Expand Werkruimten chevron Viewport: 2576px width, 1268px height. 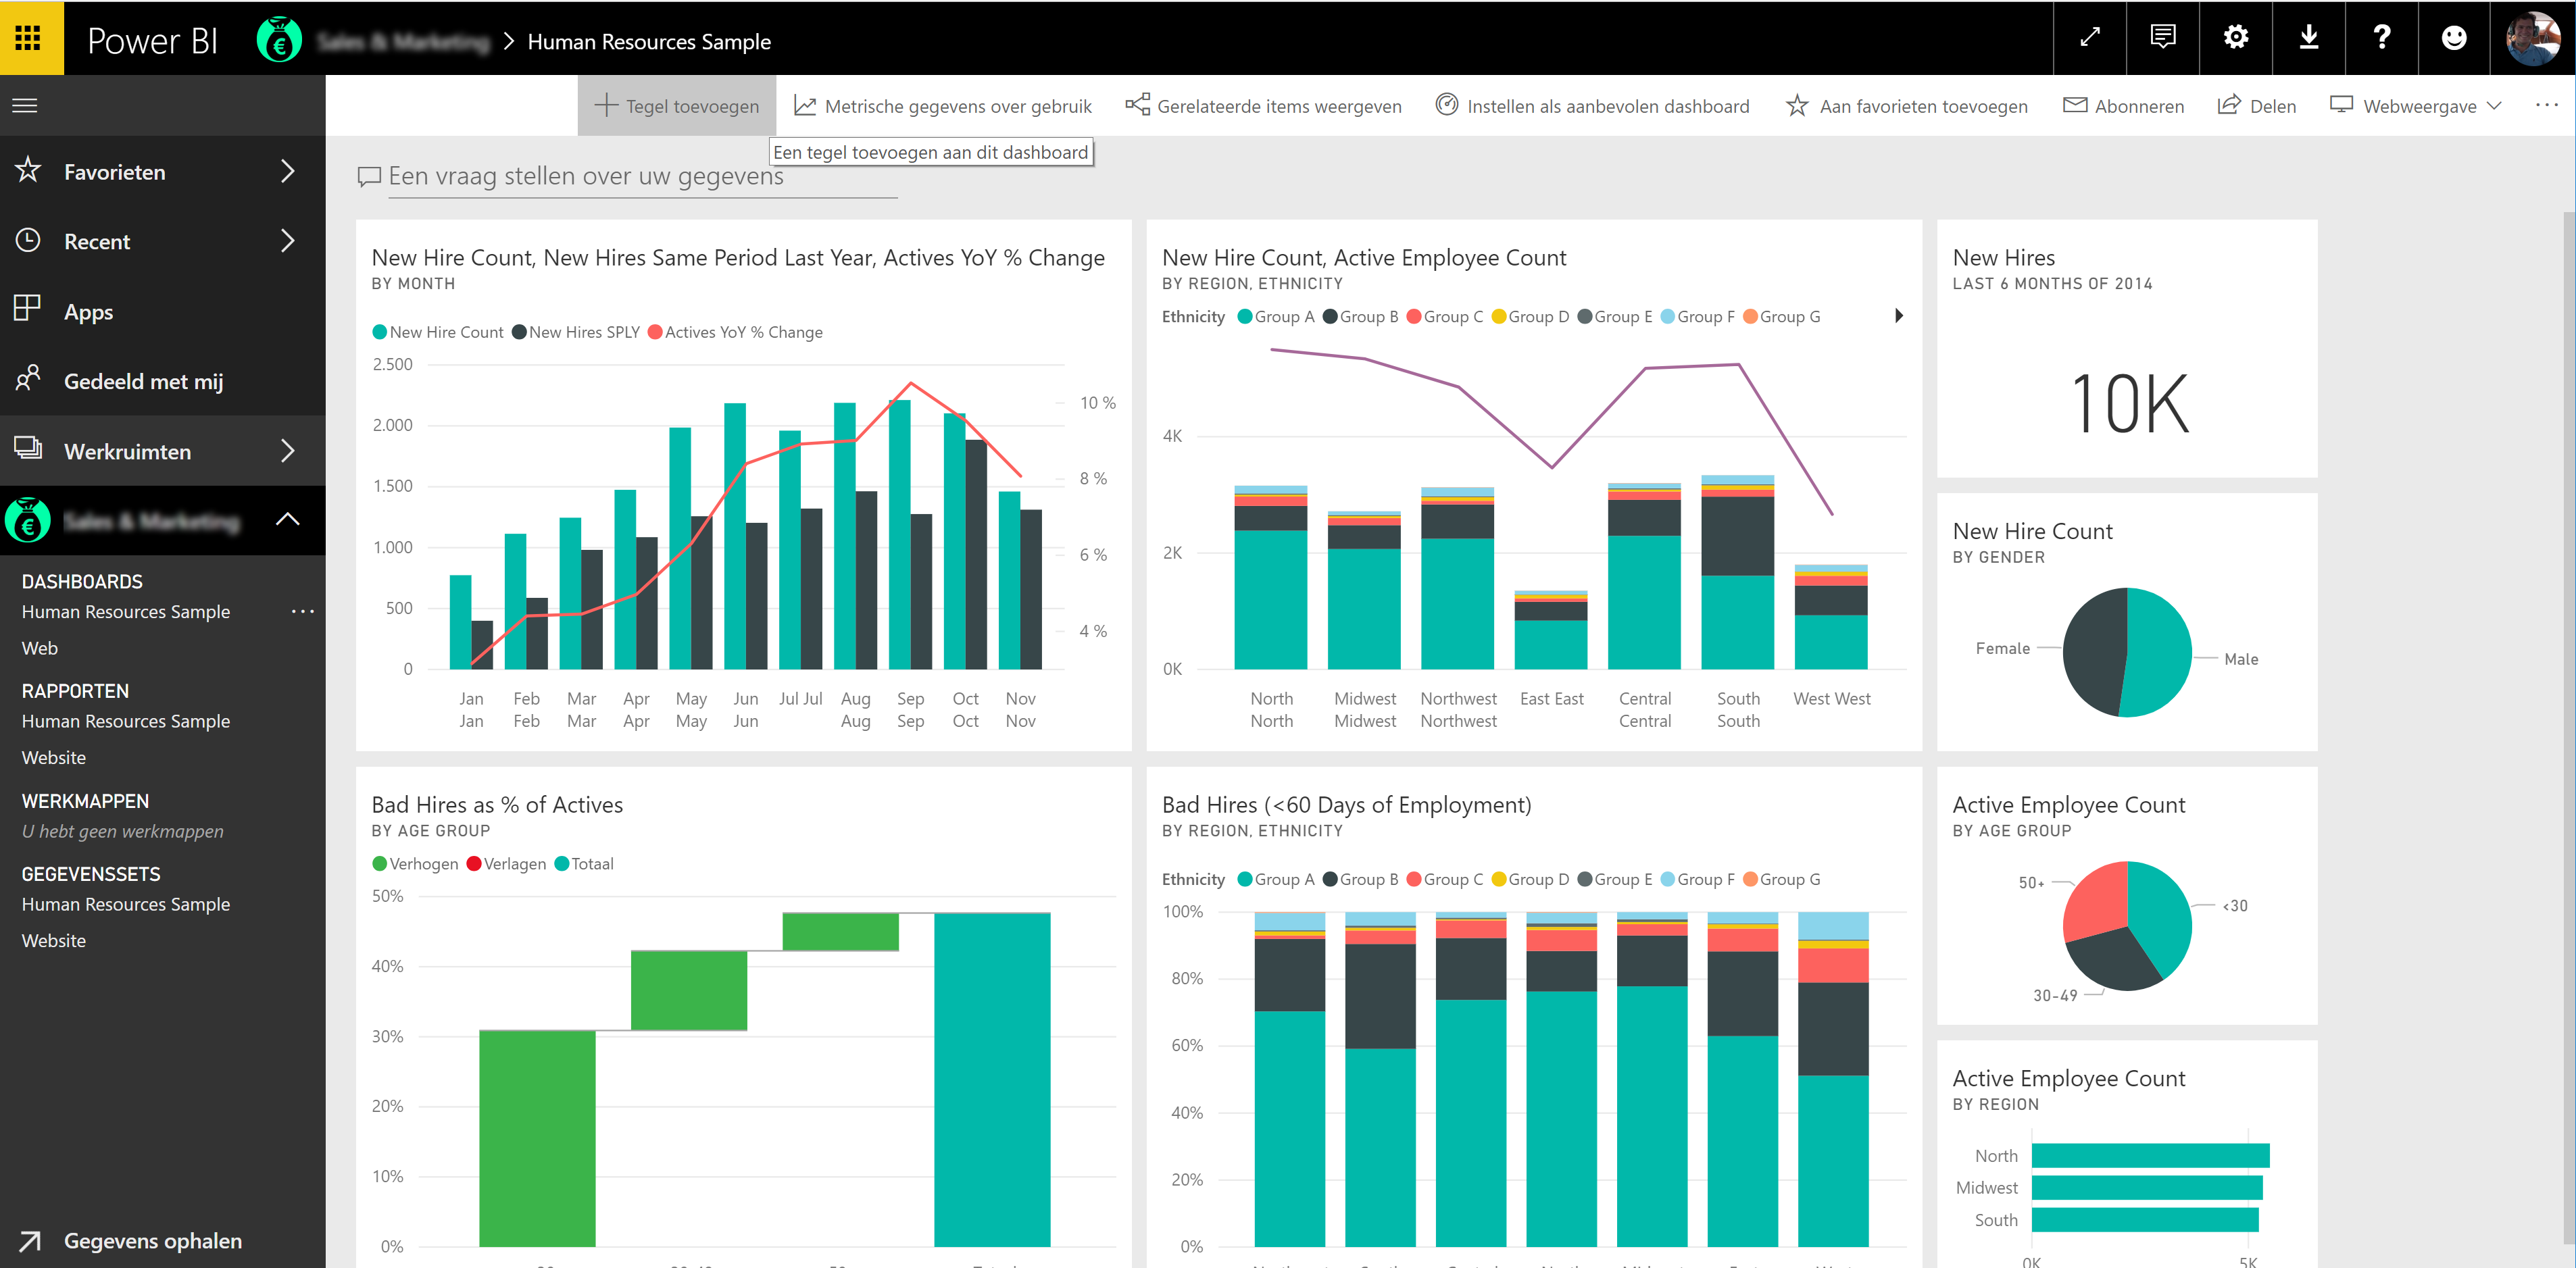tap(288, 451)
